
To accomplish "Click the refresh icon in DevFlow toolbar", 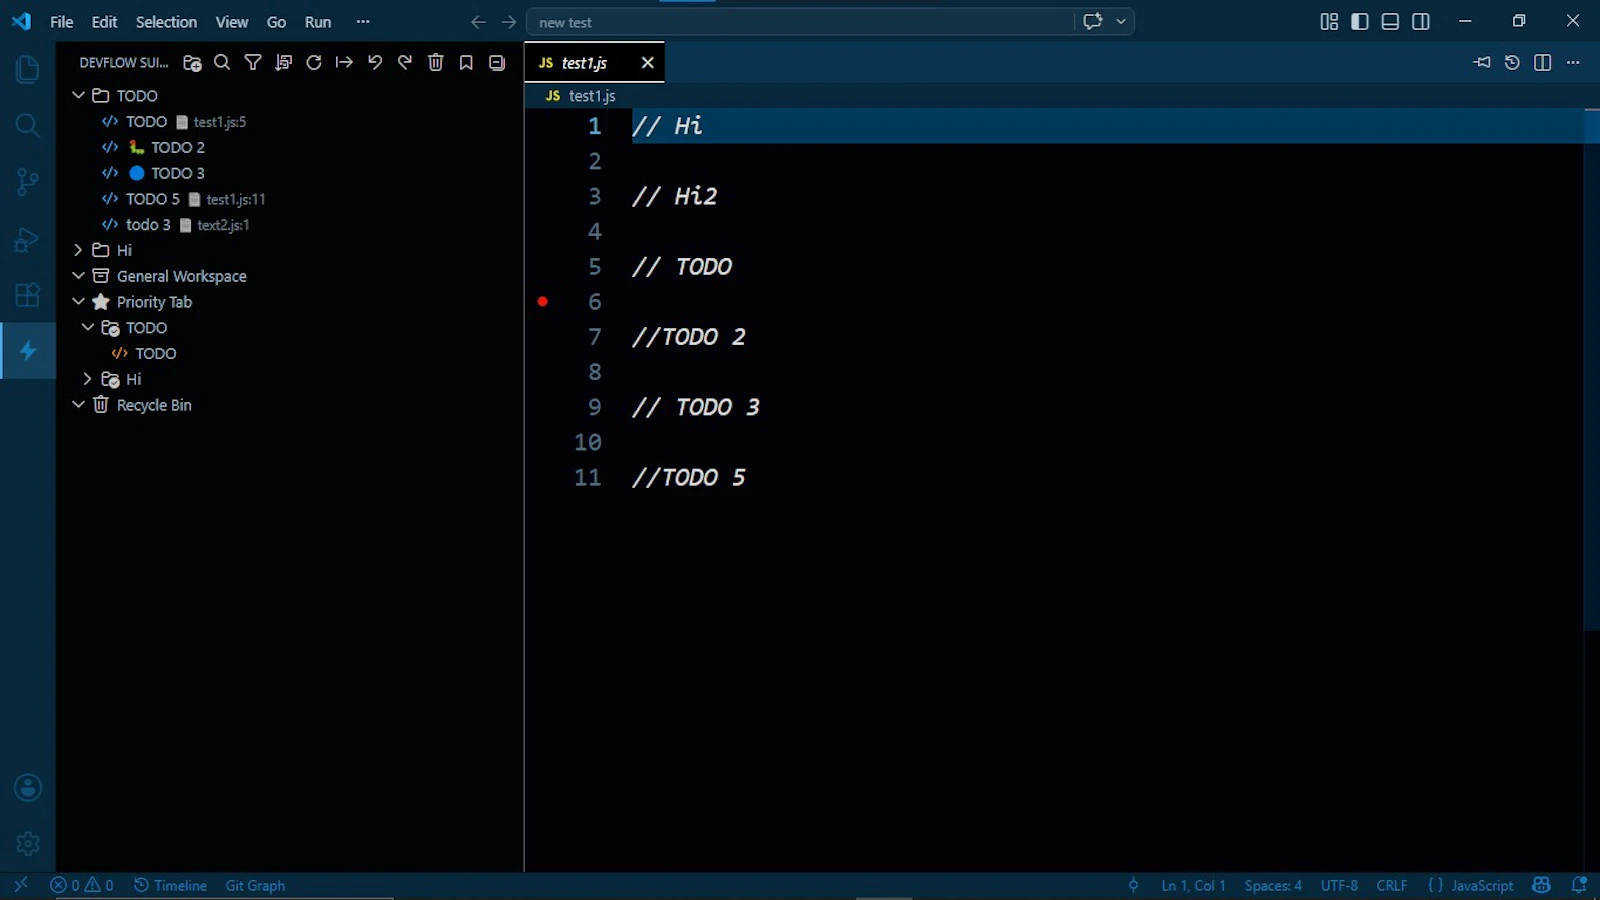I will coord(314,63).
